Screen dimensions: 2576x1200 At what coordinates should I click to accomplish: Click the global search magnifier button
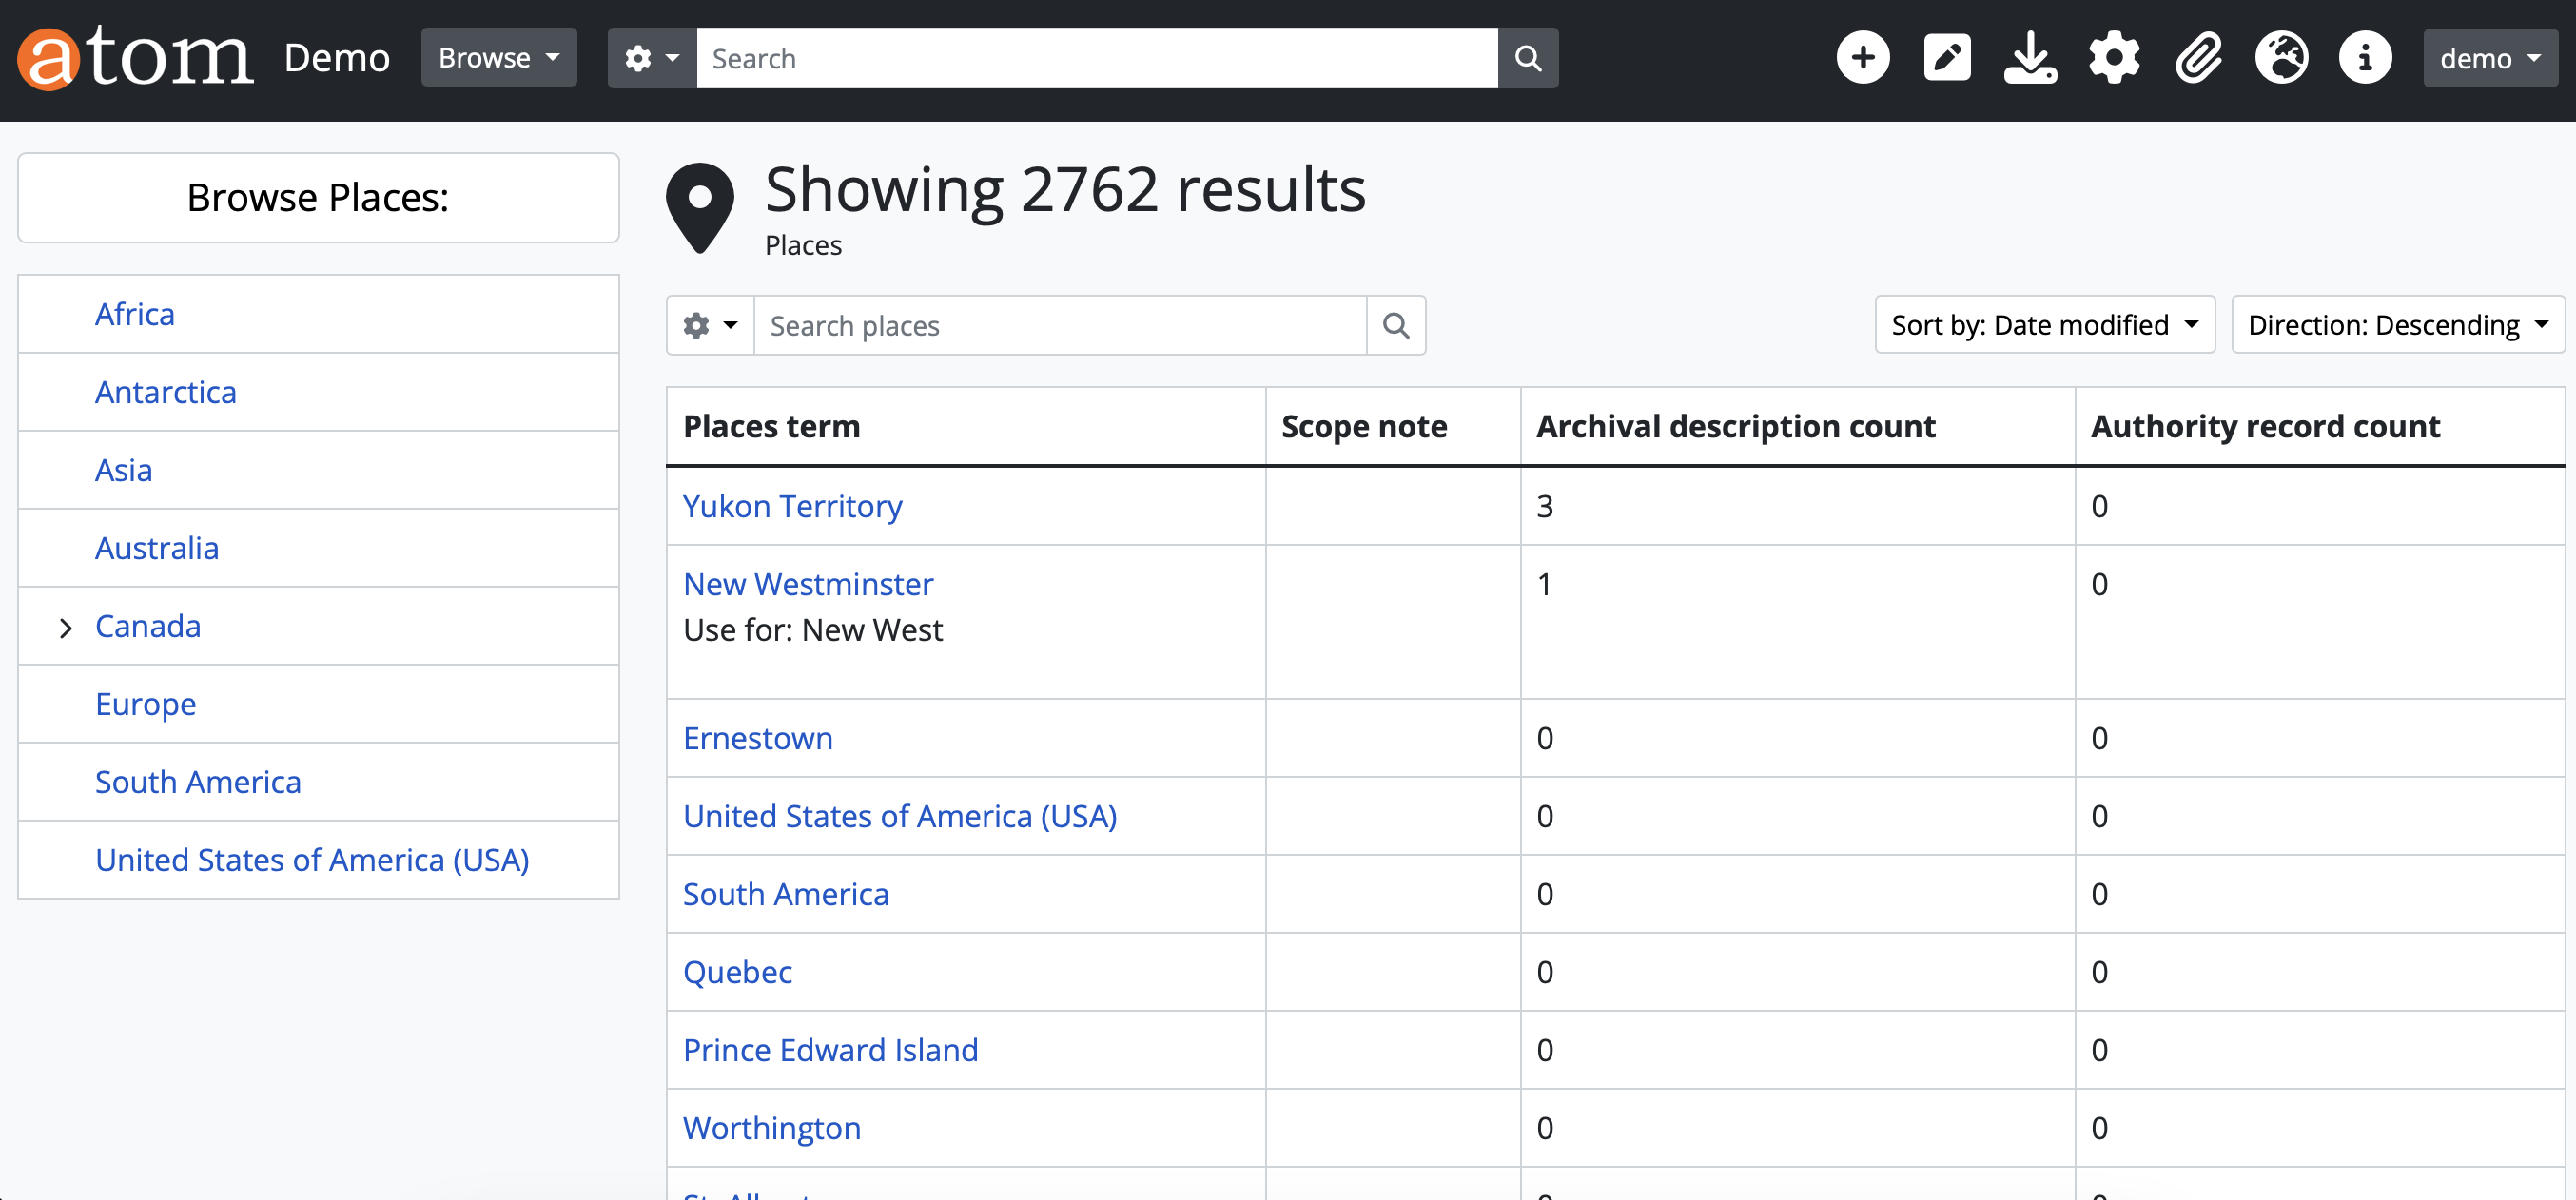click(x=1527, y=58)
